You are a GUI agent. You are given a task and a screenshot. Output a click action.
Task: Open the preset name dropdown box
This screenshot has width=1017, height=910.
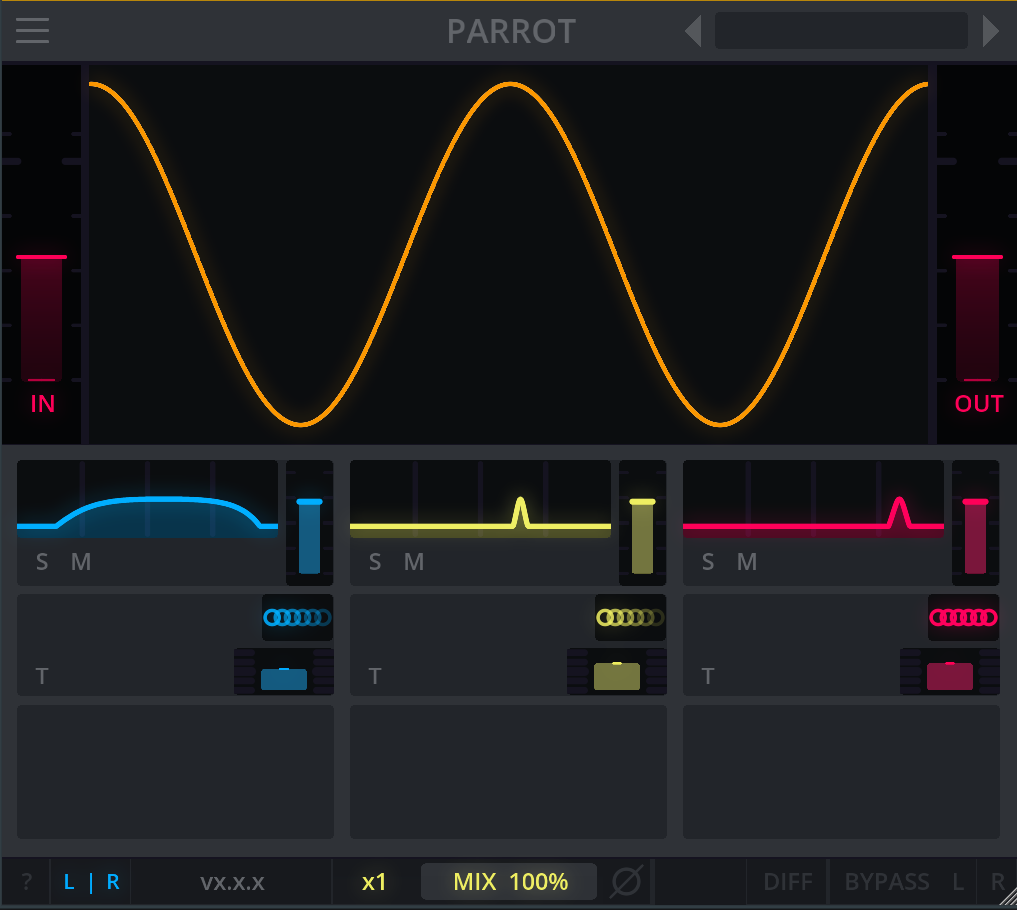pos(841,30)
